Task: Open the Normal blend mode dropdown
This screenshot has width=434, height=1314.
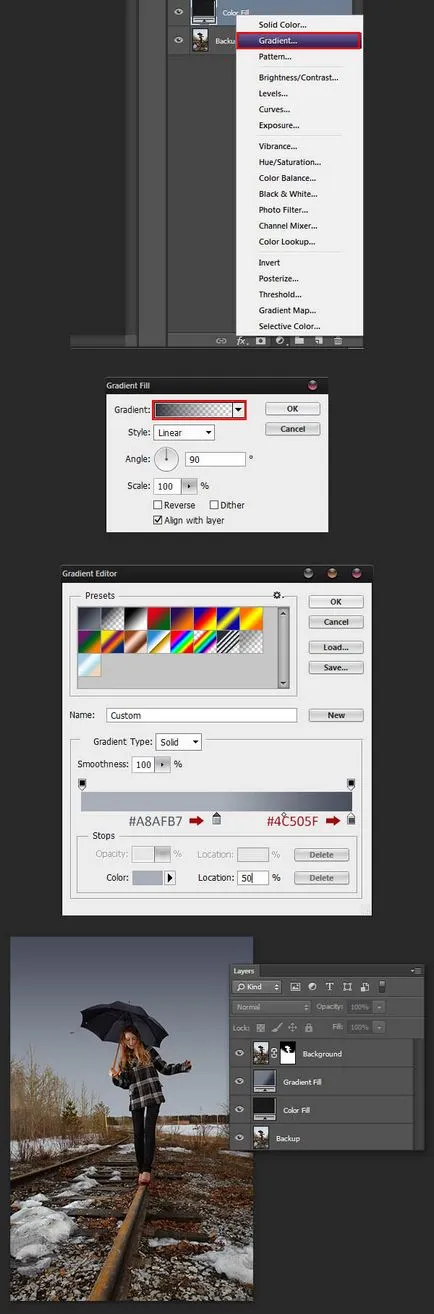Action: point(272,1007)
